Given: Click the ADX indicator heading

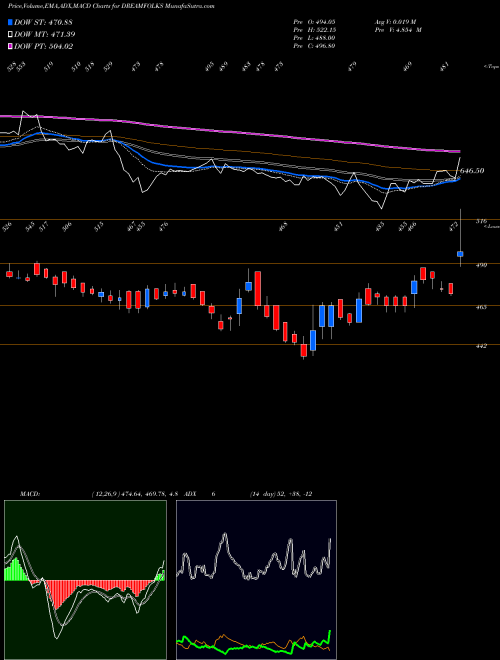Looking at the screenshot, I should tap(191, 494).
